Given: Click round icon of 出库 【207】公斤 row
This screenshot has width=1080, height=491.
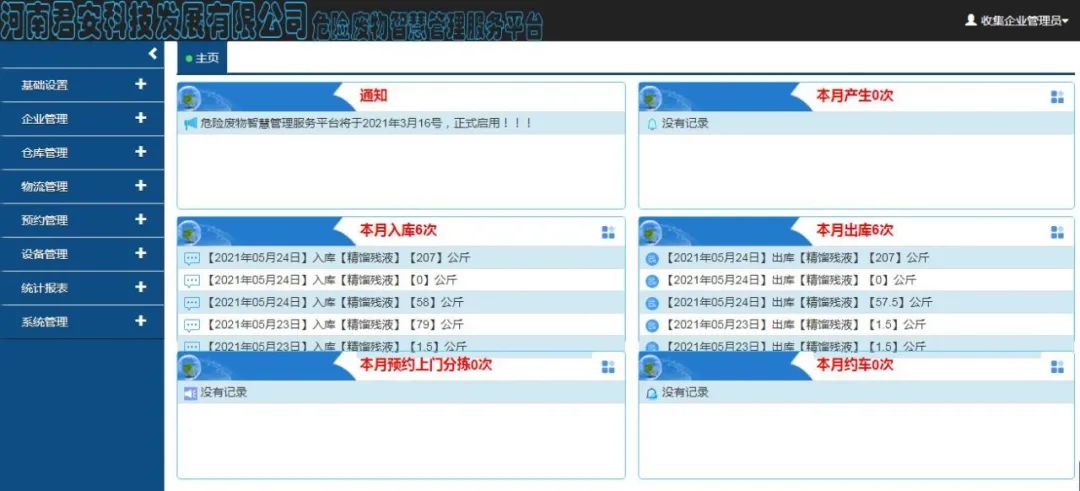Looking at the screenshot, I should [652, 259].
